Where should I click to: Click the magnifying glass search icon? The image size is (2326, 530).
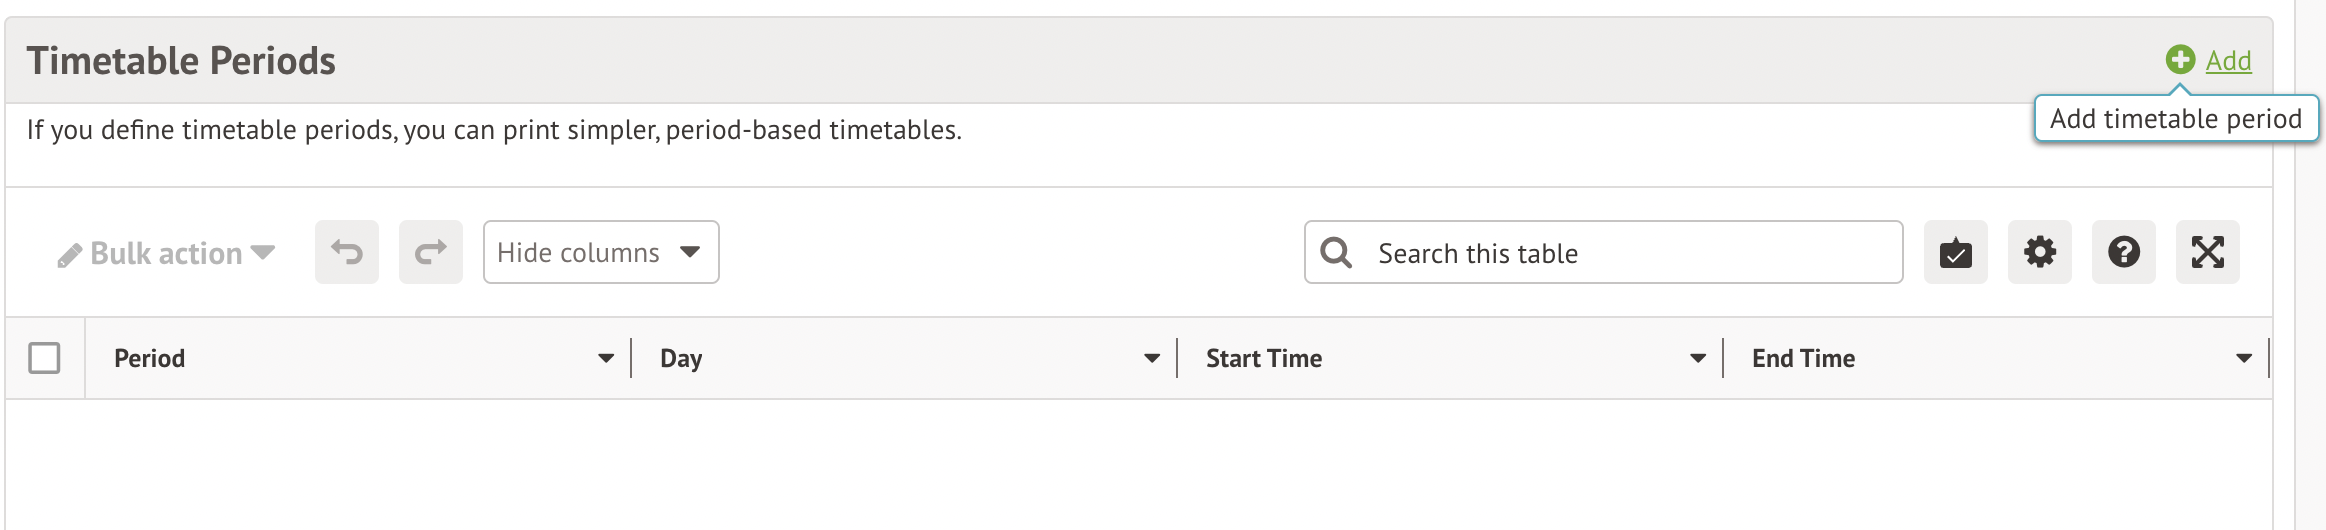pyautogui.click(x=1336, y=253)
